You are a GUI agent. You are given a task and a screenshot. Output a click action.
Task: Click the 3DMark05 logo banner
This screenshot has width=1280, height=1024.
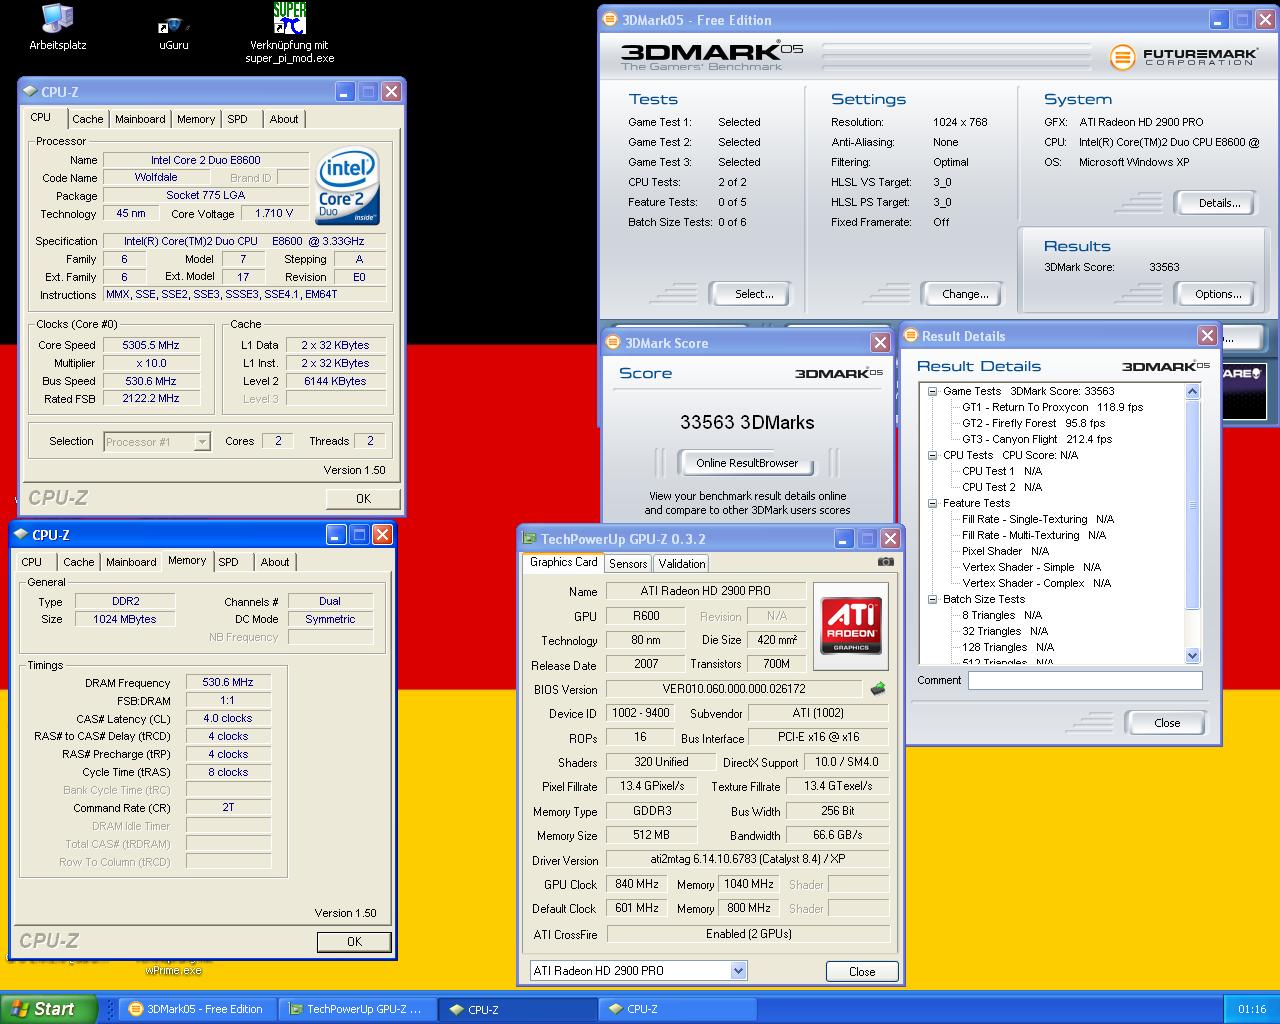pyautogui.click(x=712, y=56)
